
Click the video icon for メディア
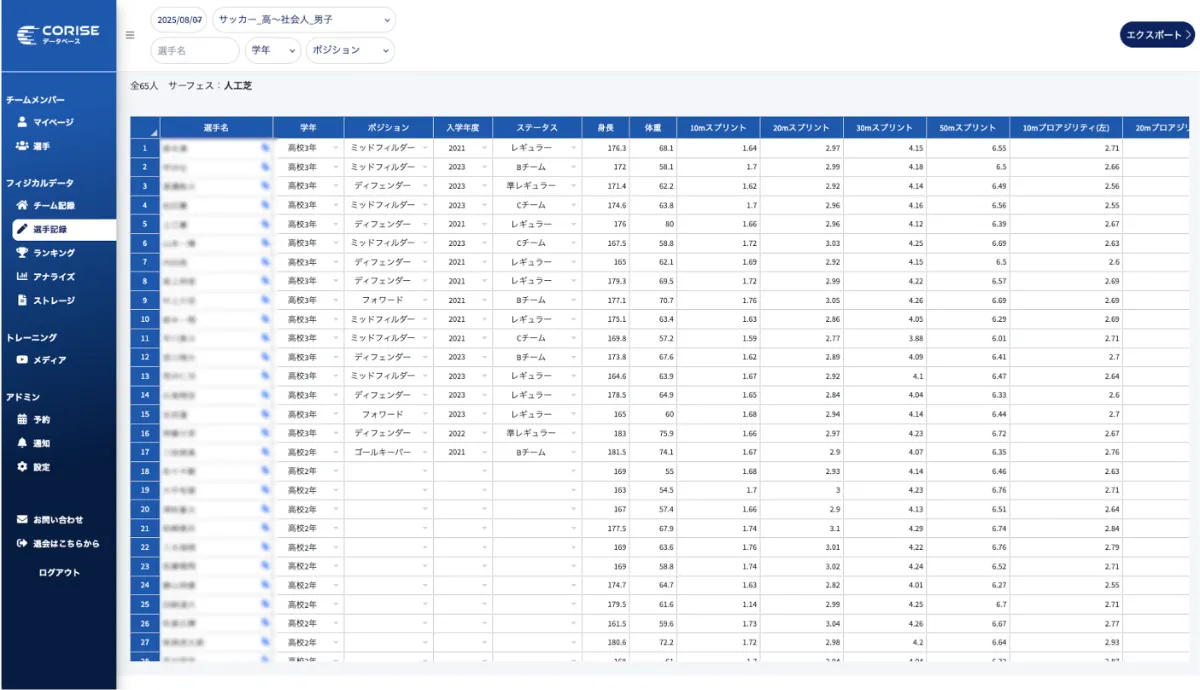click(x=22, y=360)
